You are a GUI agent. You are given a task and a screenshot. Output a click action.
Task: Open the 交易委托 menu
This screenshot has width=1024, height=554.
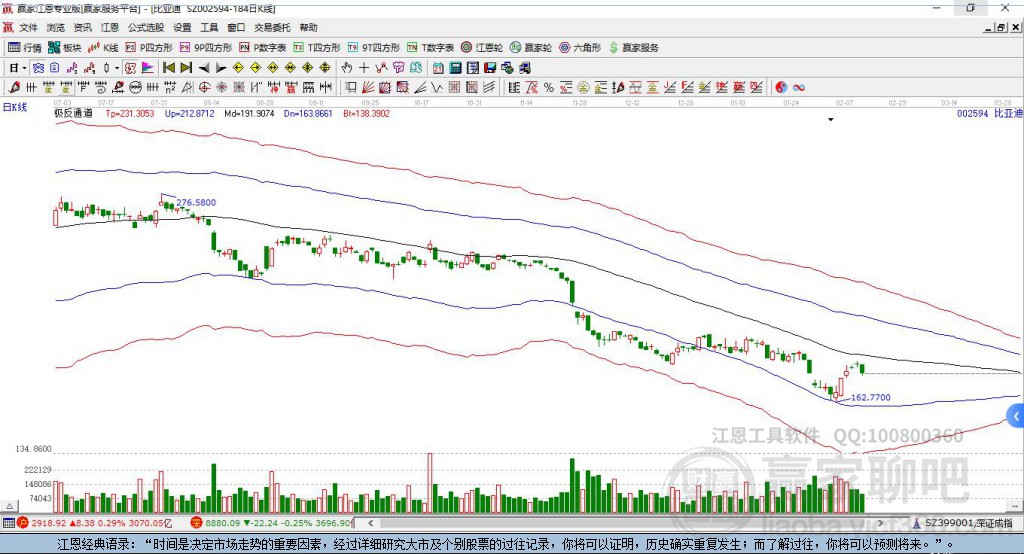272,27
